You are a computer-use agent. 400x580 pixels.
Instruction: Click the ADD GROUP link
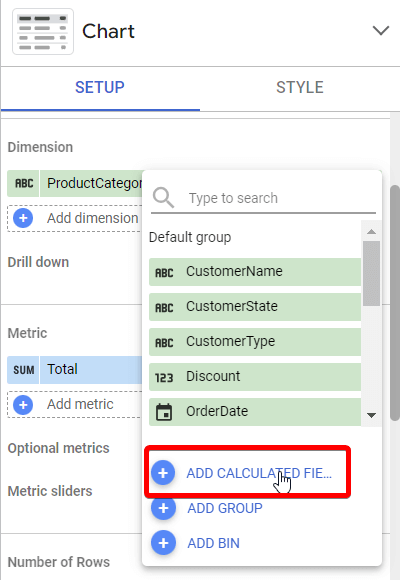pos(225,508)
